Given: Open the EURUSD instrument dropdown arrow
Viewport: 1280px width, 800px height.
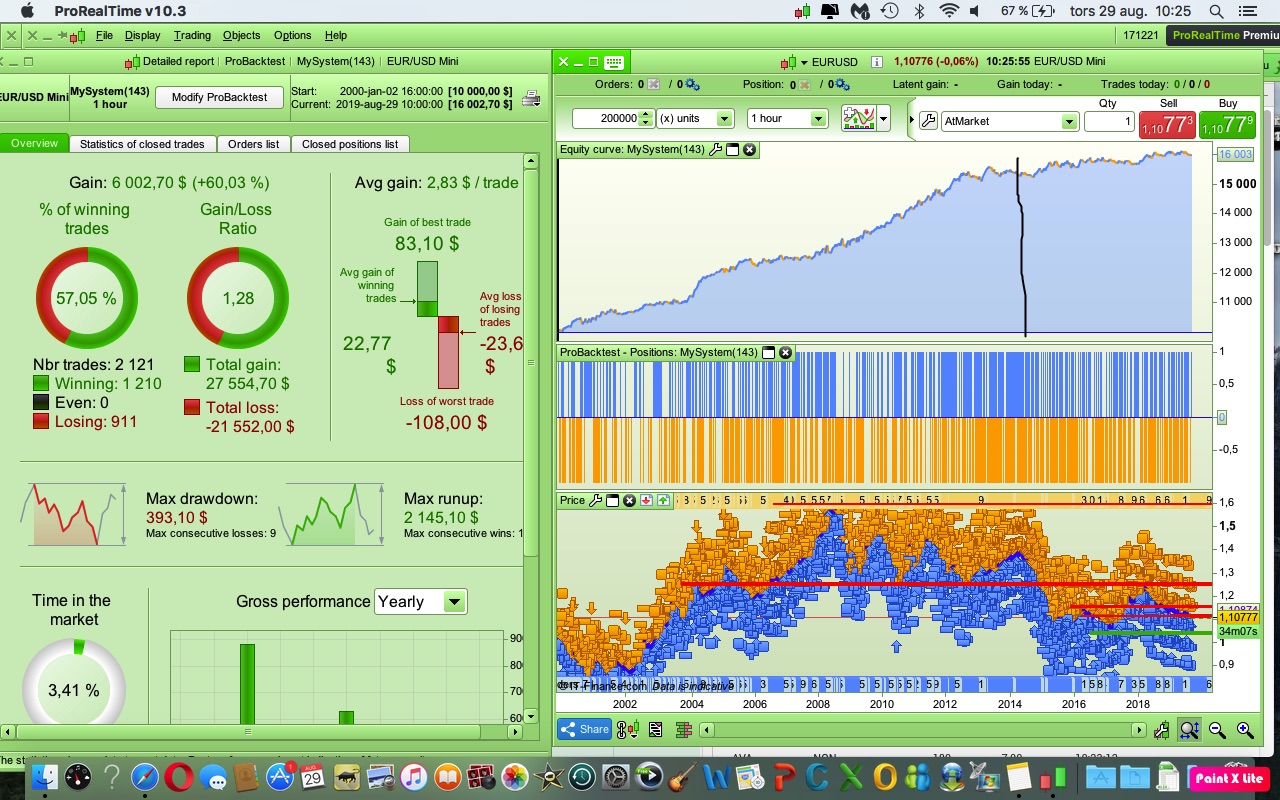Looking at the screenshot, I should click(x=805, y=62).
